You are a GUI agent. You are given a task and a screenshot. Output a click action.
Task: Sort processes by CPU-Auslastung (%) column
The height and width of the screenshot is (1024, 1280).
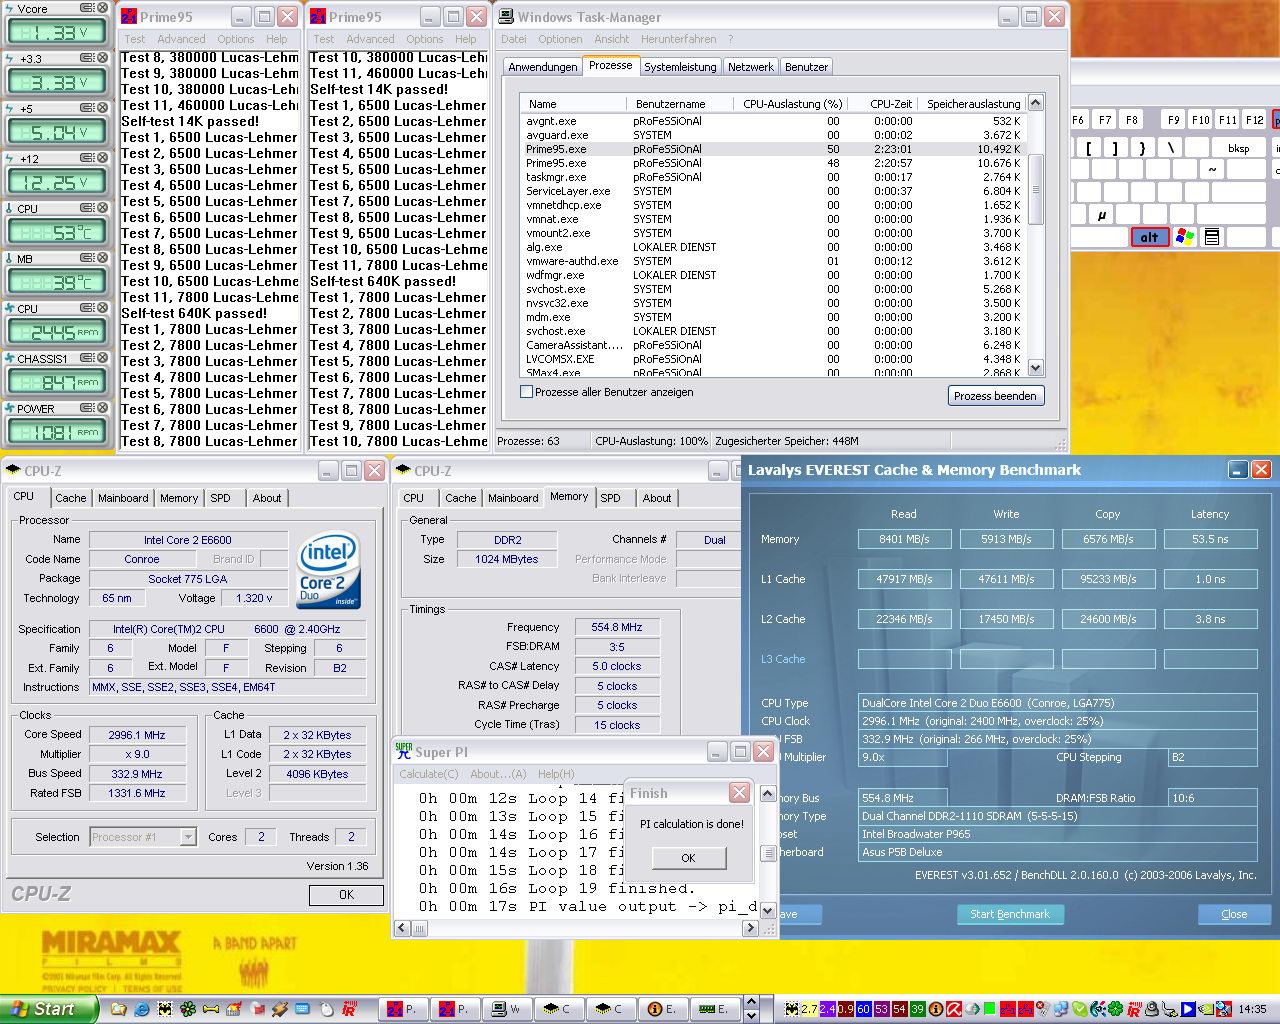(792, 103)
